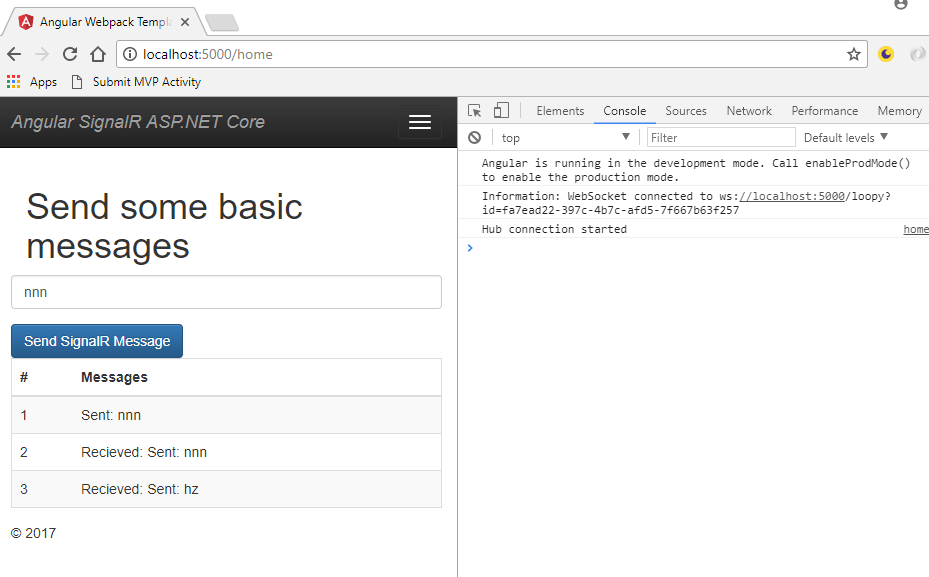The height and width of the screenshot is (577, 929).
Task: Select the Sources tab
Action: (x=686, y=111)
